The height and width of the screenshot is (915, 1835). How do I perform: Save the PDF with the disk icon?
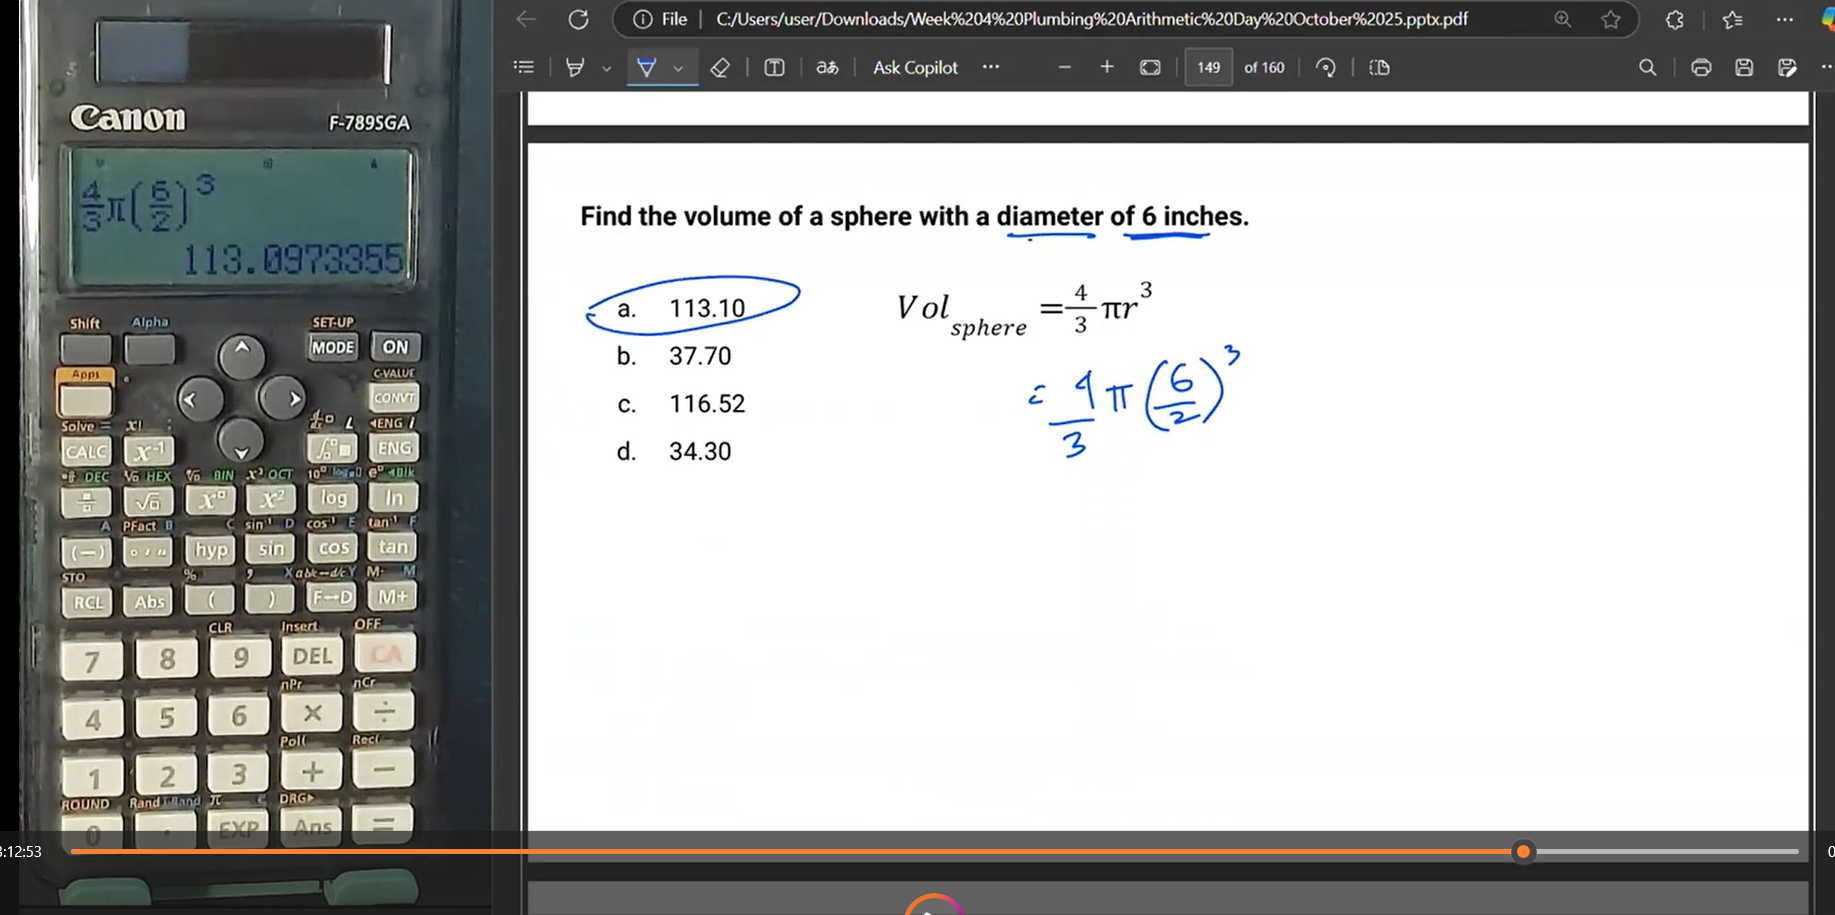point(1744,67)
